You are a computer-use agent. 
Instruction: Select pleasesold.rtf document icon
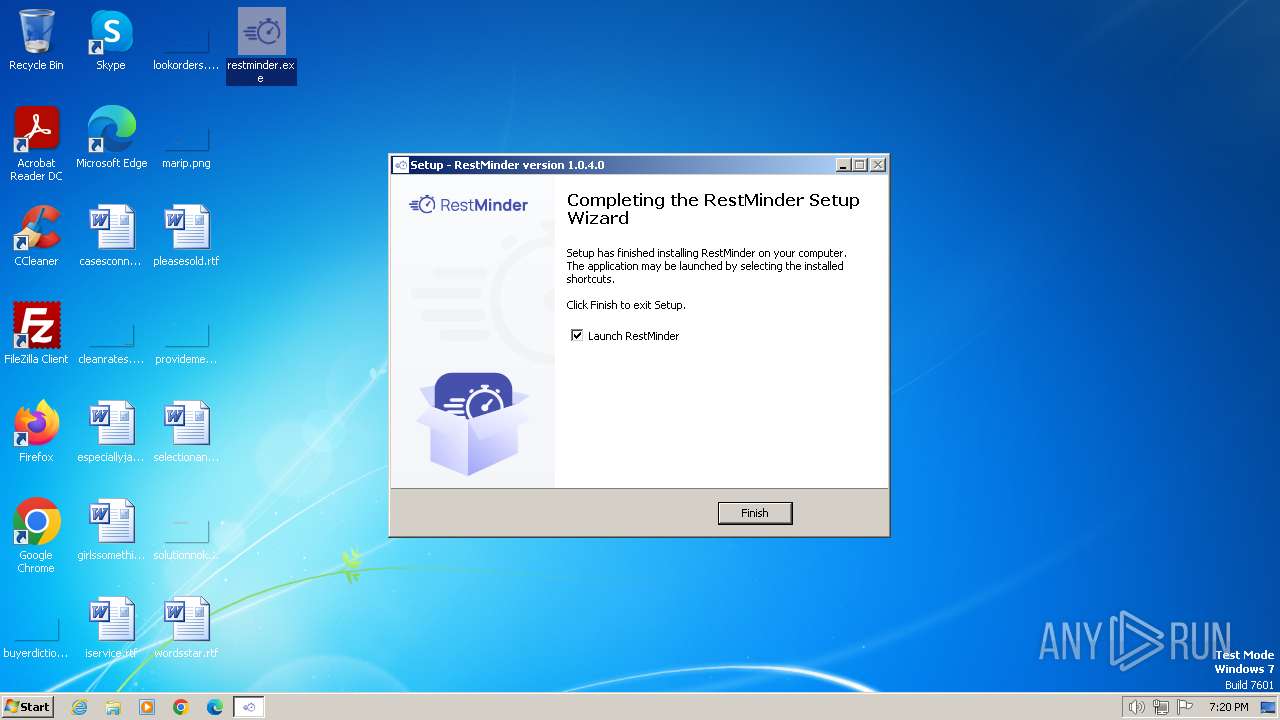[x=186, y=236]
